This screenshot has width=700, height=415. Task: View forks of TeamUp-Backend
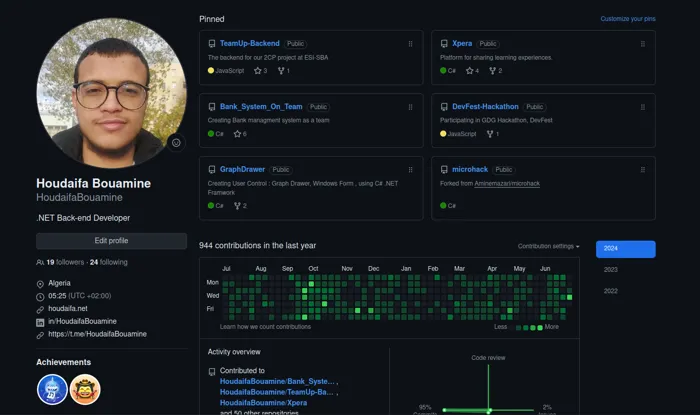coord(284,71)
